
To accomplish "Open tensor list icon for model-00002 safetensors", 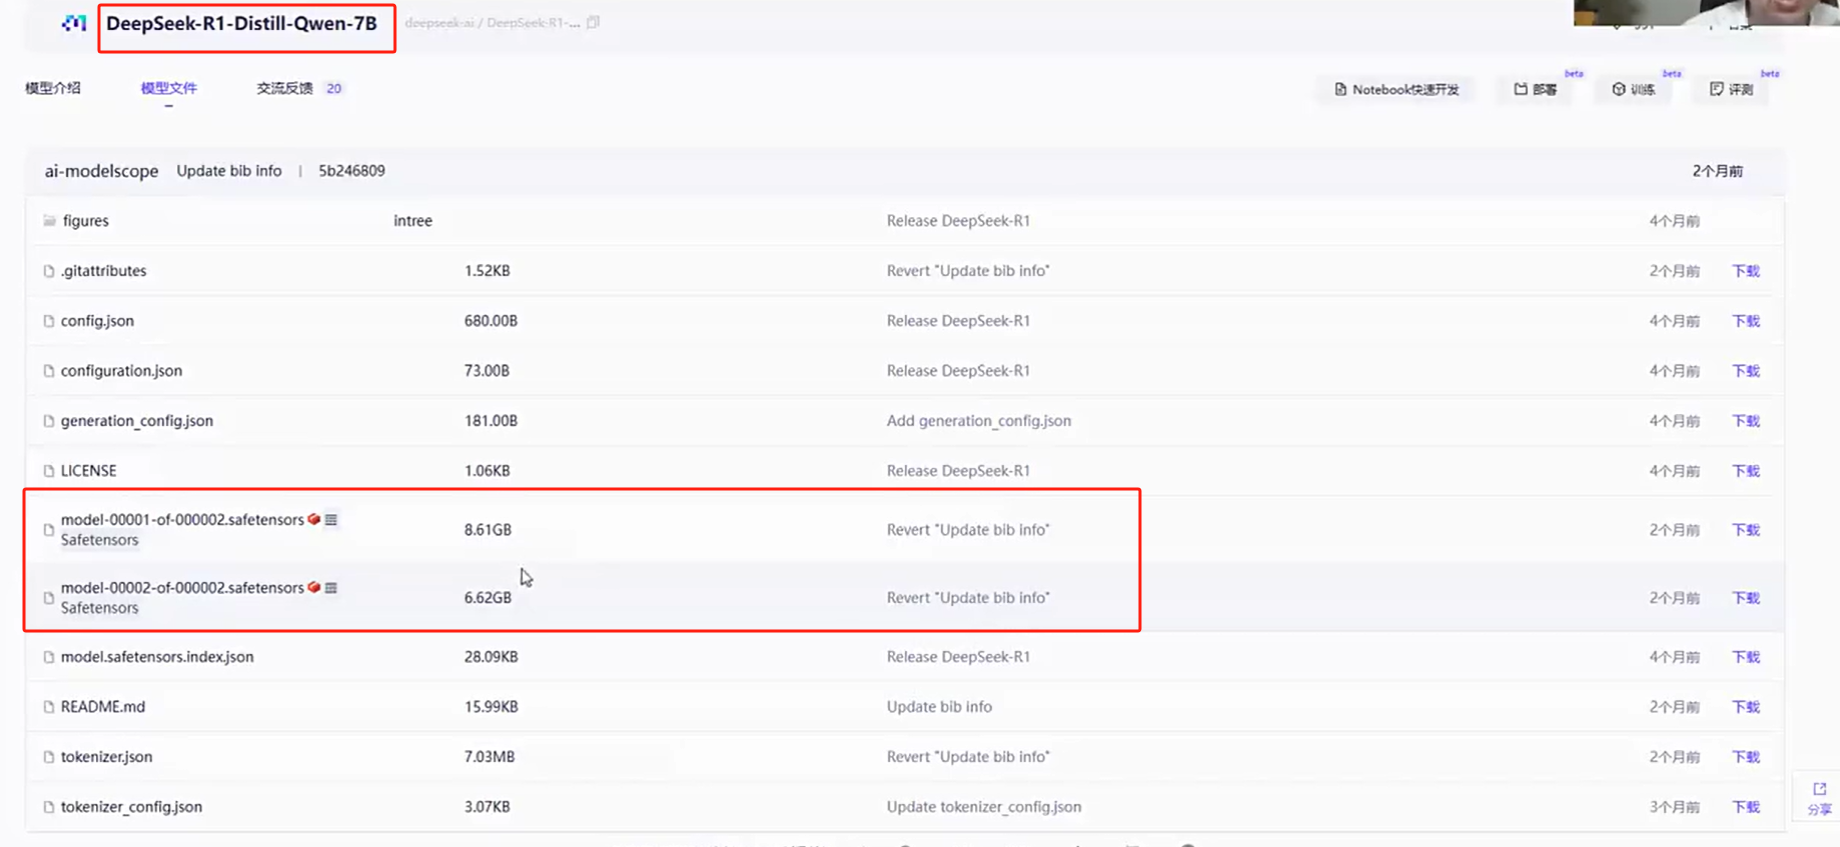I will point(331,587).
